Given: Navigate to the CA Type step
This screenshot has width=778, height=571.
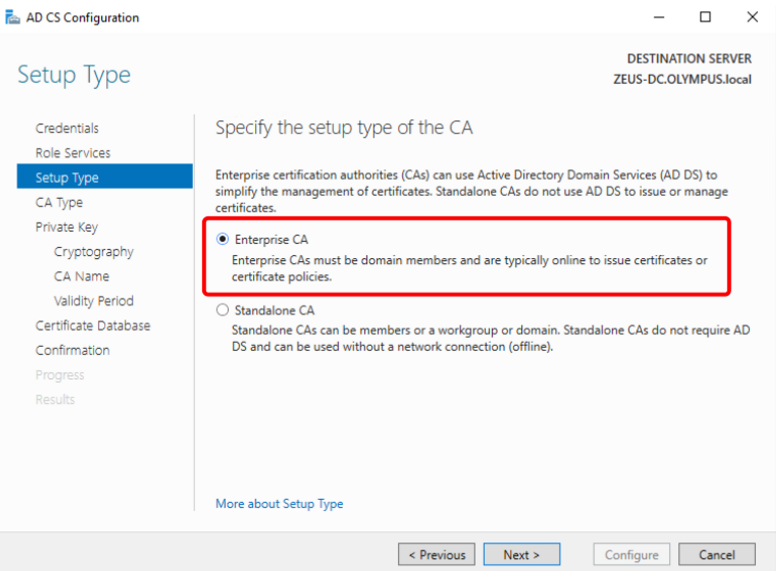Looking at the screenshot, I should [x=59, y=202].
